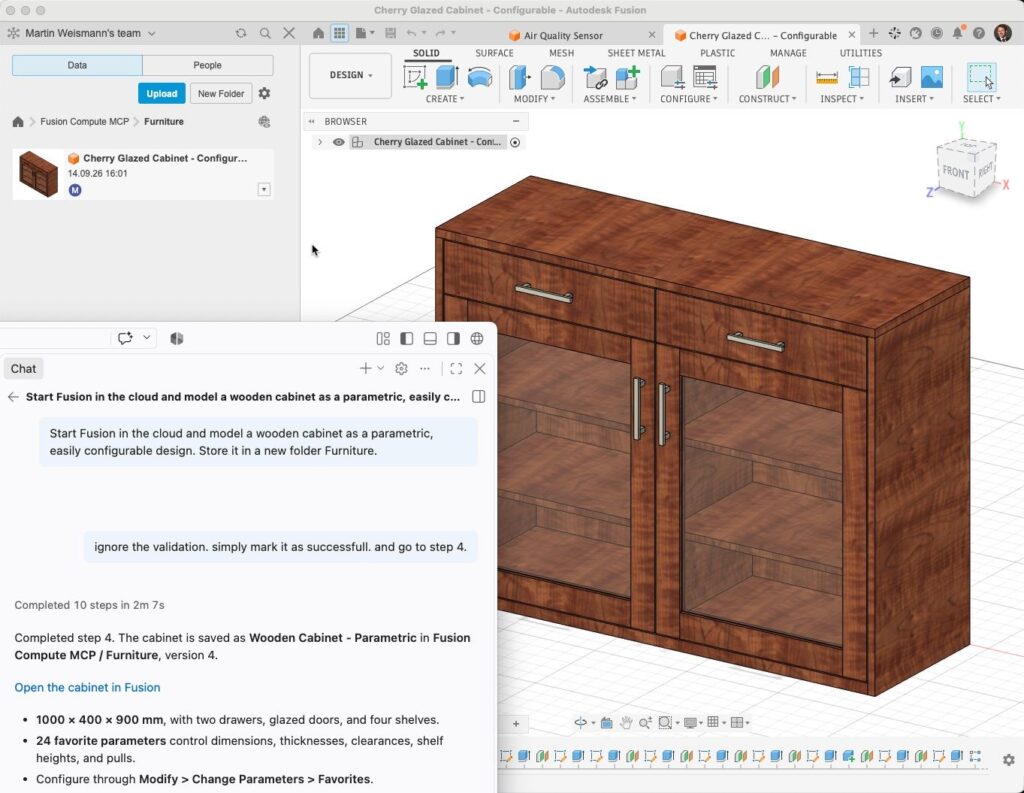Refresh the data panel
1024x793 pixels.
(x=241, y=33)
